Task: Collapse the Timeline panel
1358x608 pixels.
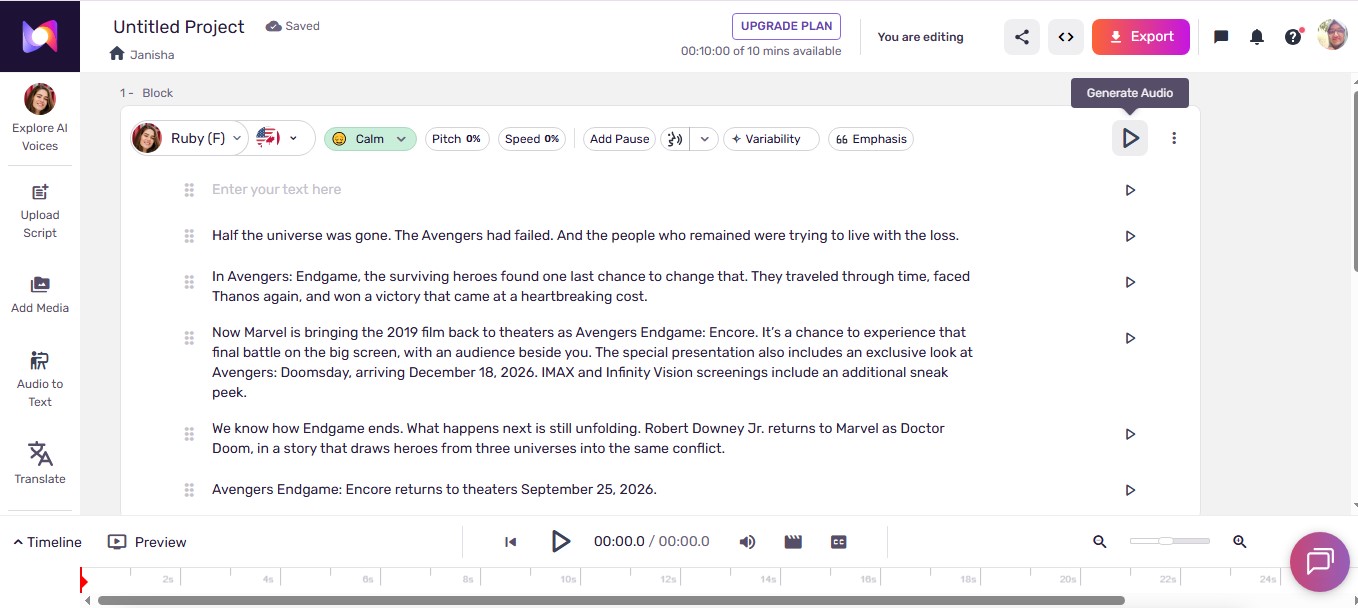Action: [47, 542]
